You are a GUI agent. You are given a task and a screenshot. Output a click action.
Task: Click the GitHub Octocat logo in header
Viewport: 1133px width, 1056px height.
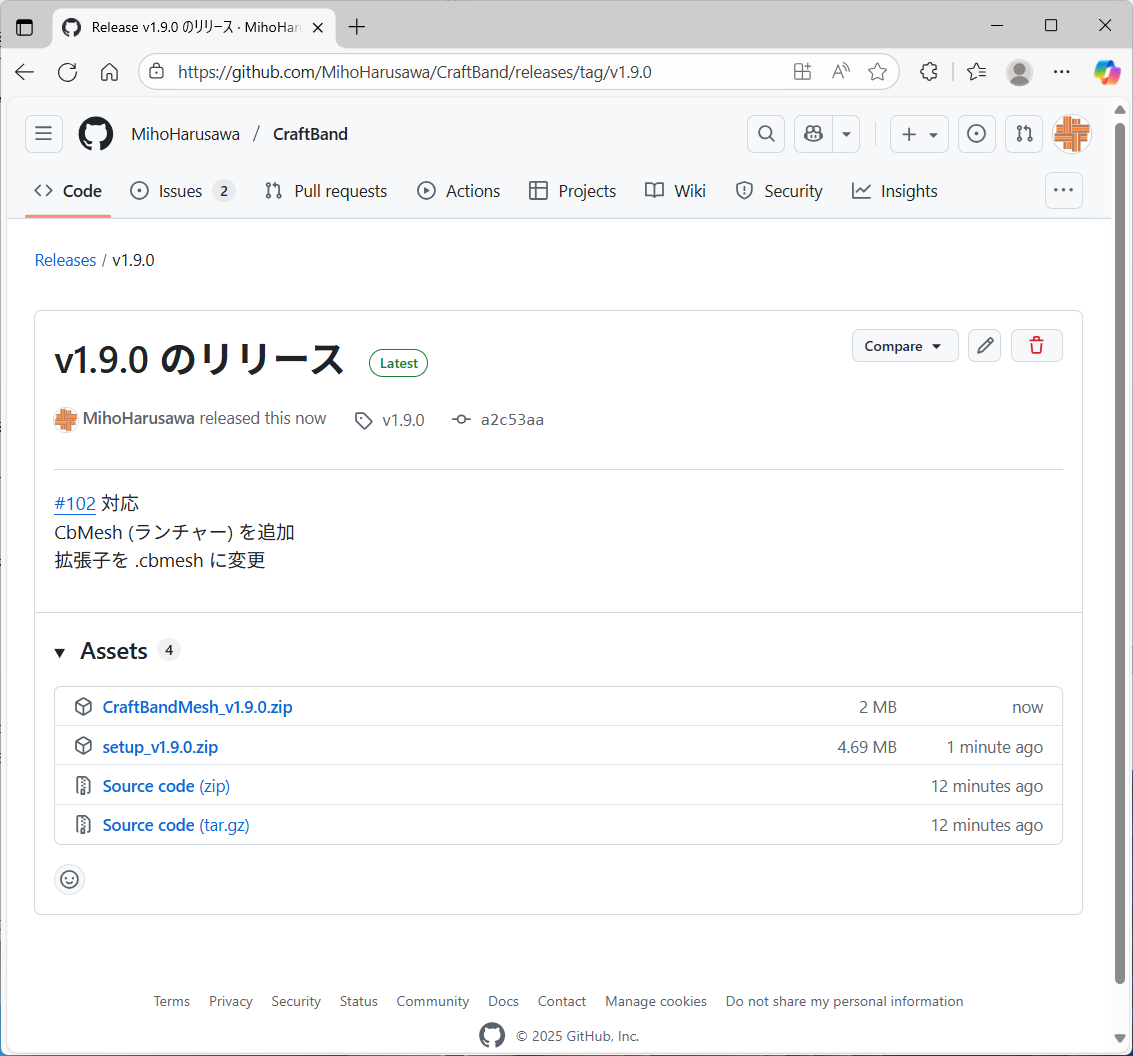(96, 134)
